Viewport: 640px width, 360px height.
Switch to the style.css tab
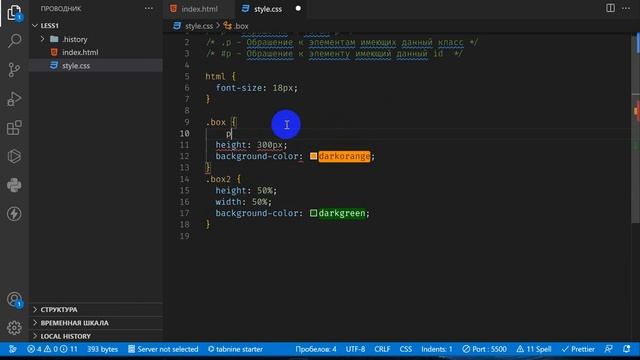[267, 9]
